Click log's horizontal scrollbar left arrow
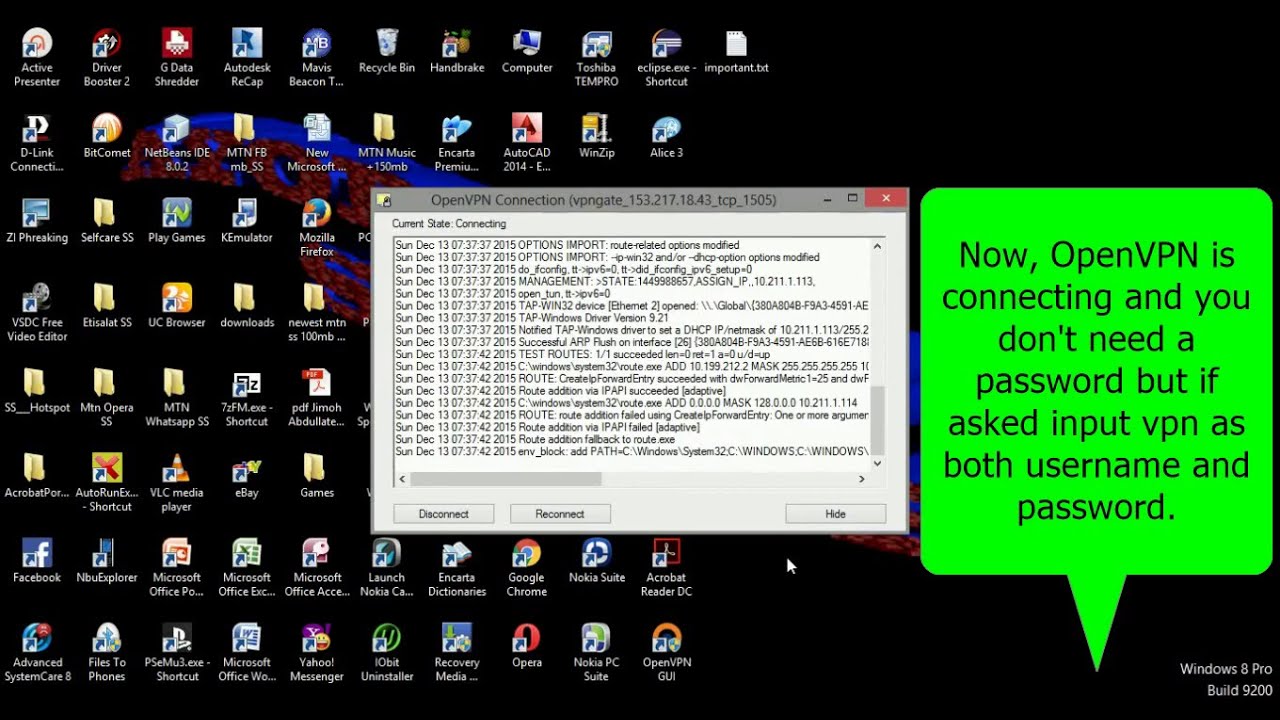 coord(403,480)
